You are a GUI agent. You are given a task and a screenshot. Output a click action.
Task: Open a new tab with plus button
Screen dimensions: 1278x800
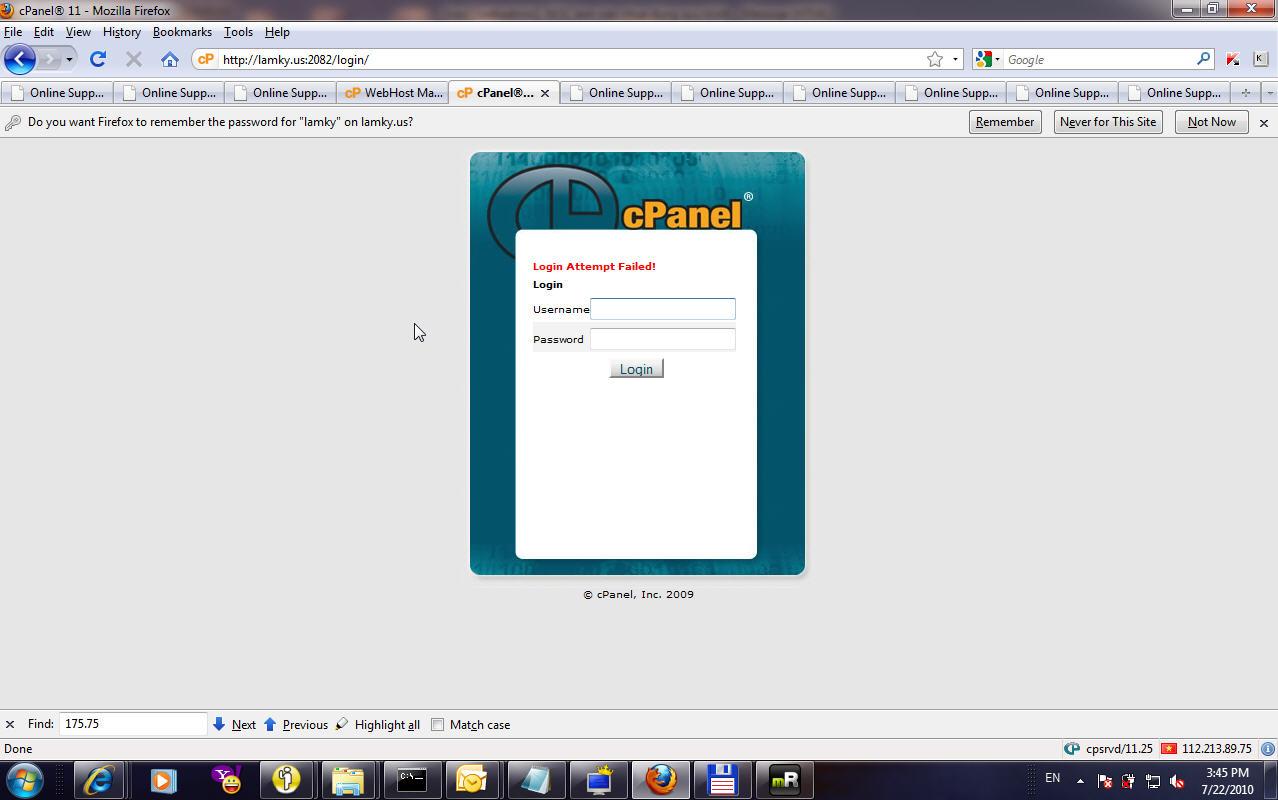[1245, 93]
